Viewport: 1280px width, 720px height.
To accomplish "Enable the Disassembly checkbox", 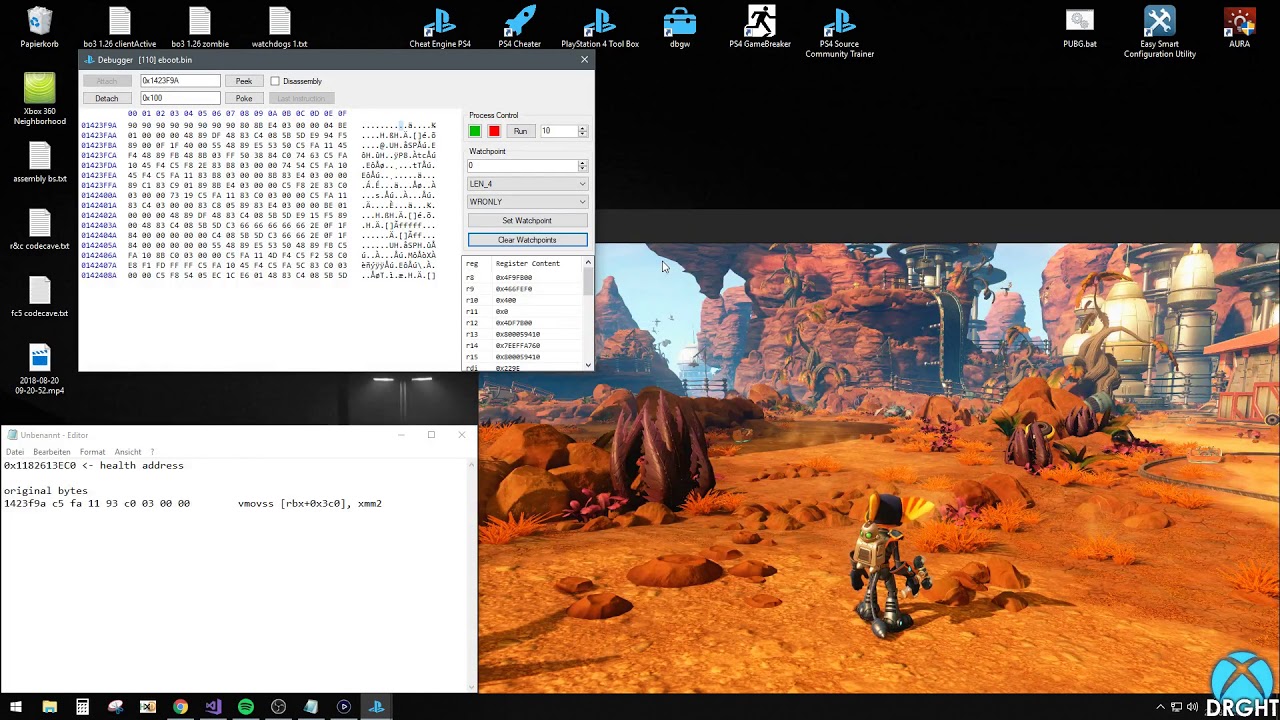I will click(x=275, y=81).
